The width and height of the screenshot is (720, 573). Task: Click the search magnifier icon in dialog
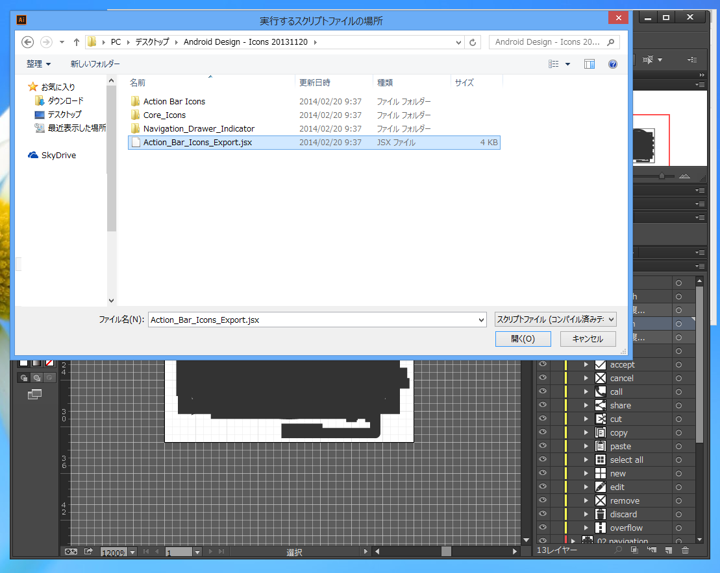(611, 42)
